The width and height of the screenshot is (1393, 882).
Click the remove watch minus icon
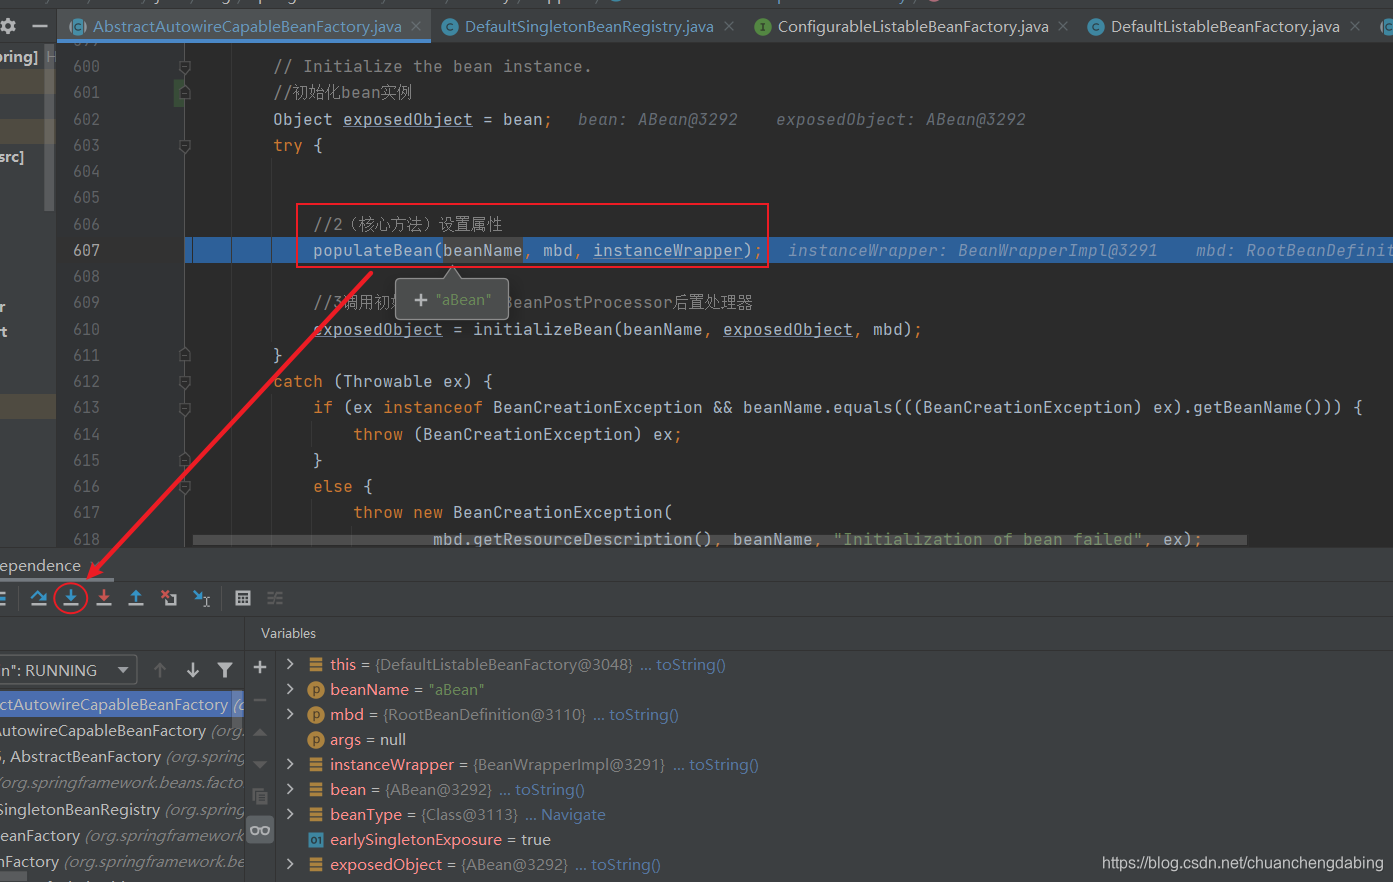pyautogui.click(x=260, y=700)
